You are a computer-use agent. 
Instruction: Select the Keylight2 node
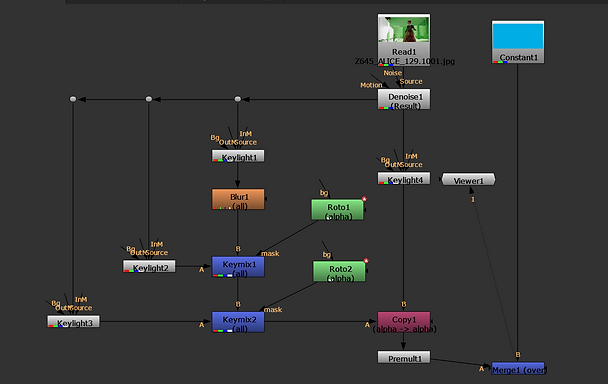(x=149, y=266)
